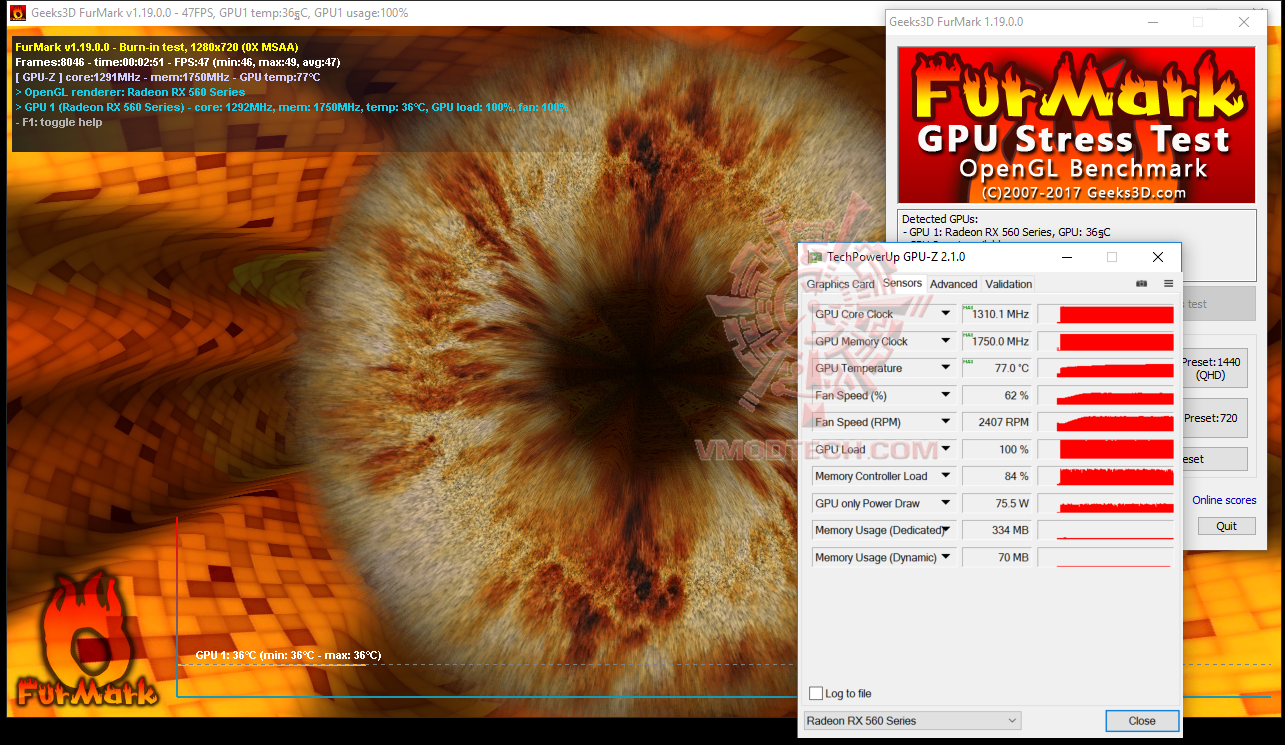
Task: Open the GPU only Power Draw dropdown
Action: 945,503
